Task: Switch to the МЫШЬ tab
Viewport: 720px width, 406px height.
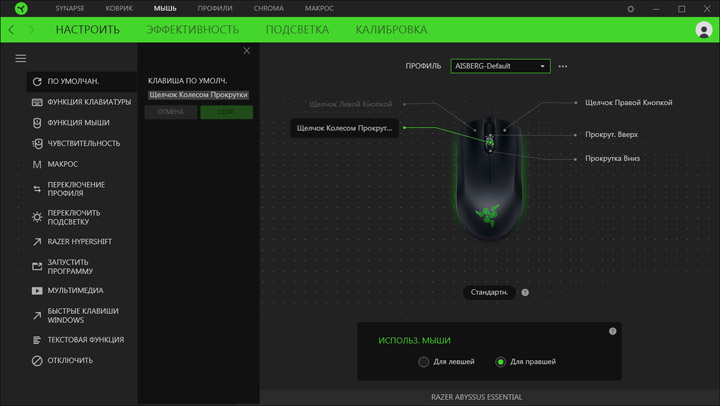Action: point(165,8)
